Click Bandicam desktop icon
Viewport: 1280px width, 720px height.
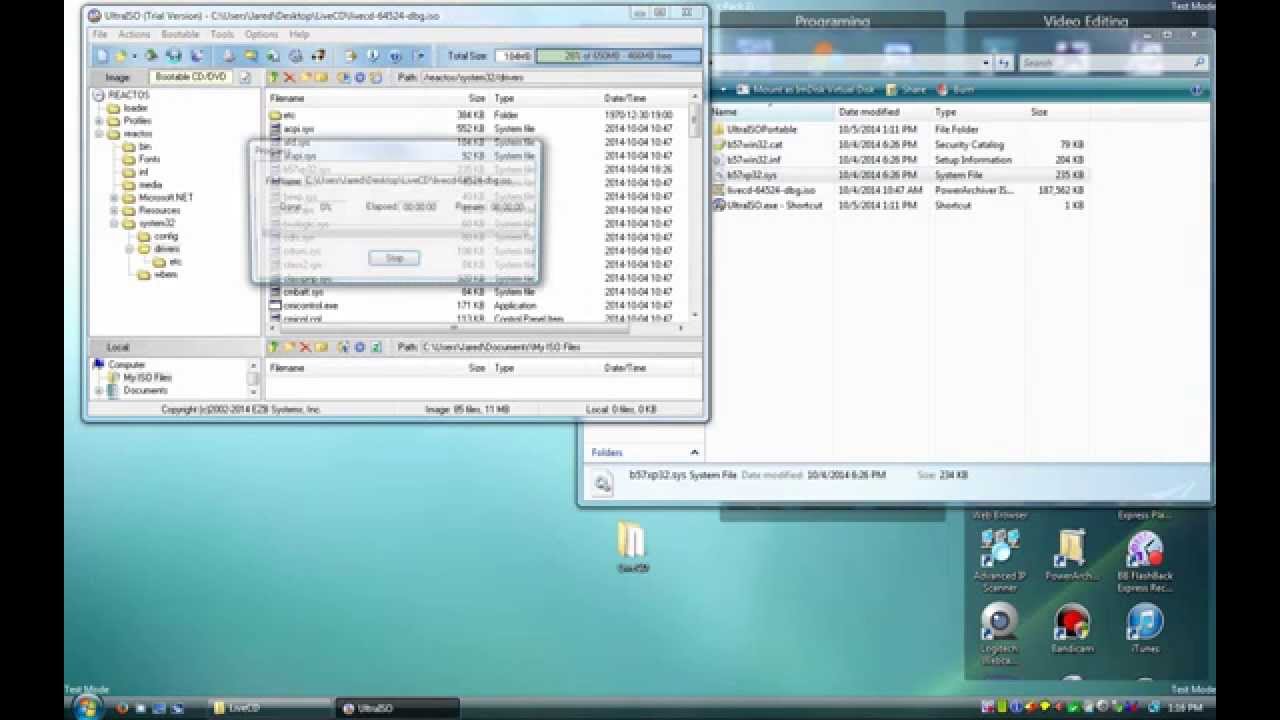coord(1071,630)
